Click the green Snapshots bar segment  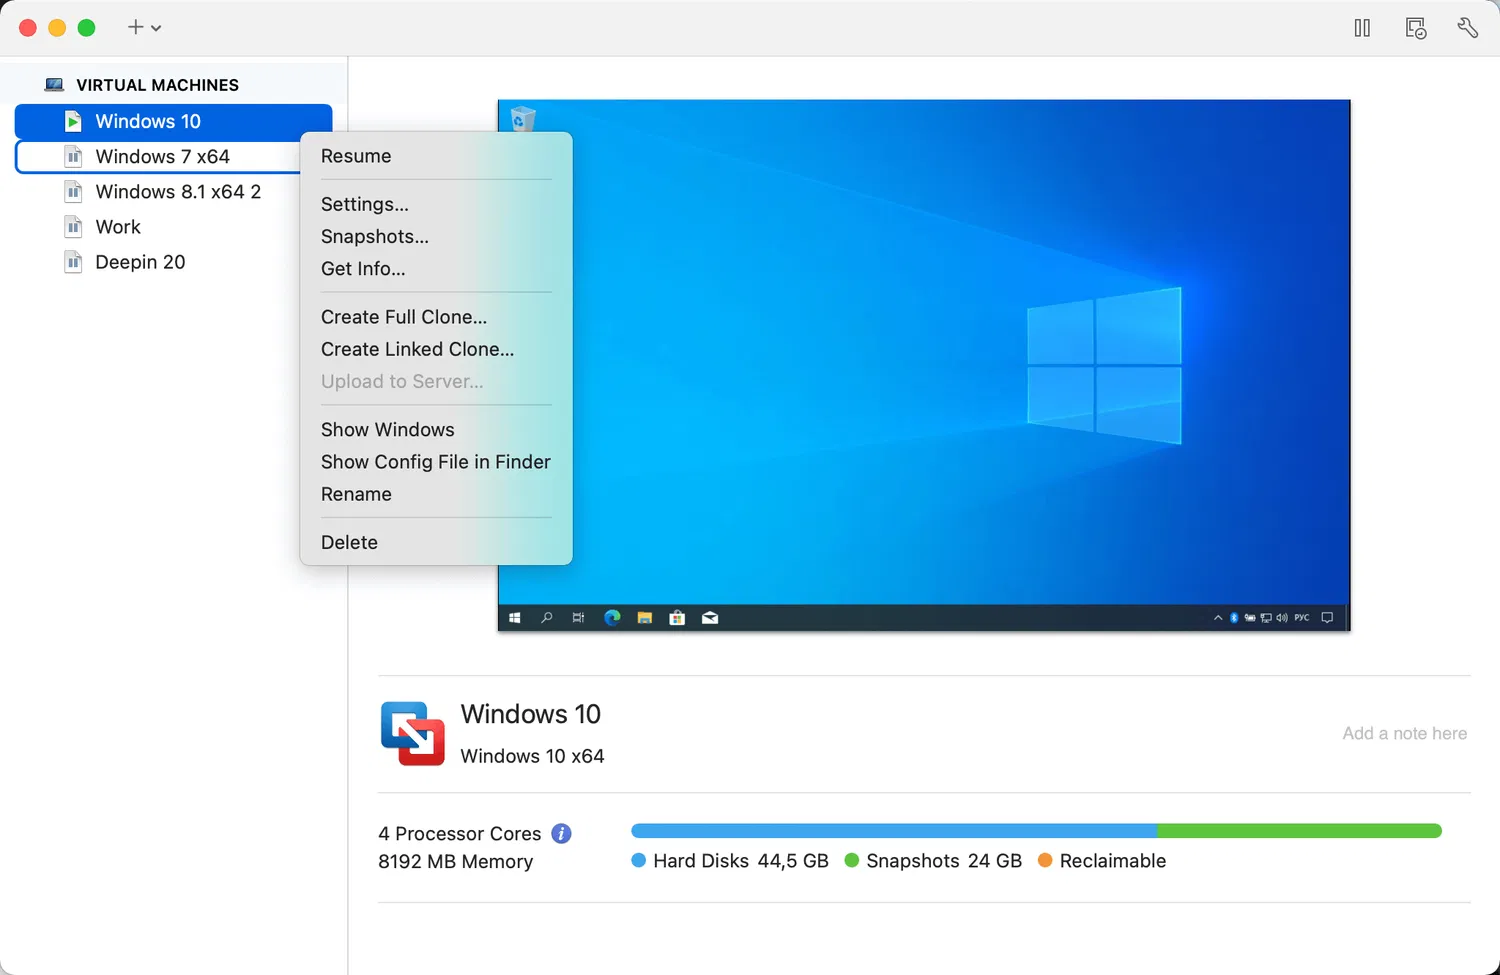[x=1299, y=831]
